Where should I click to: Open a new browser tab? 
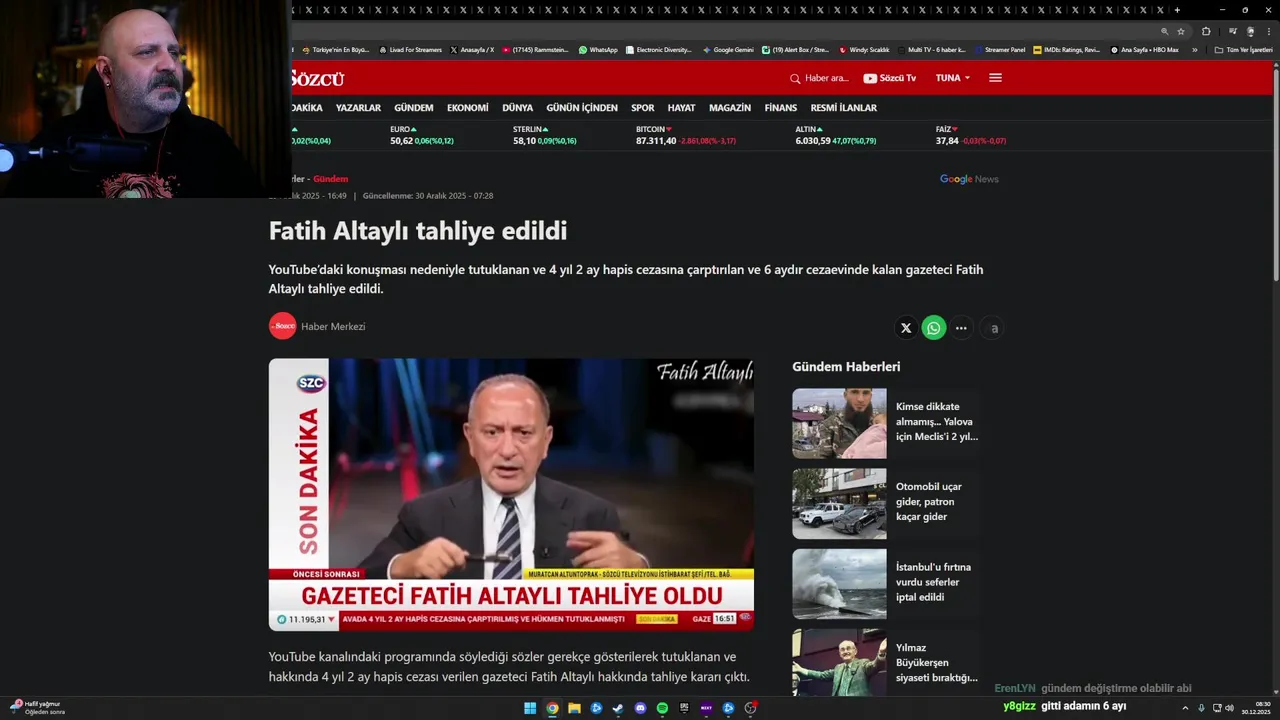[x=1177, y=10]
